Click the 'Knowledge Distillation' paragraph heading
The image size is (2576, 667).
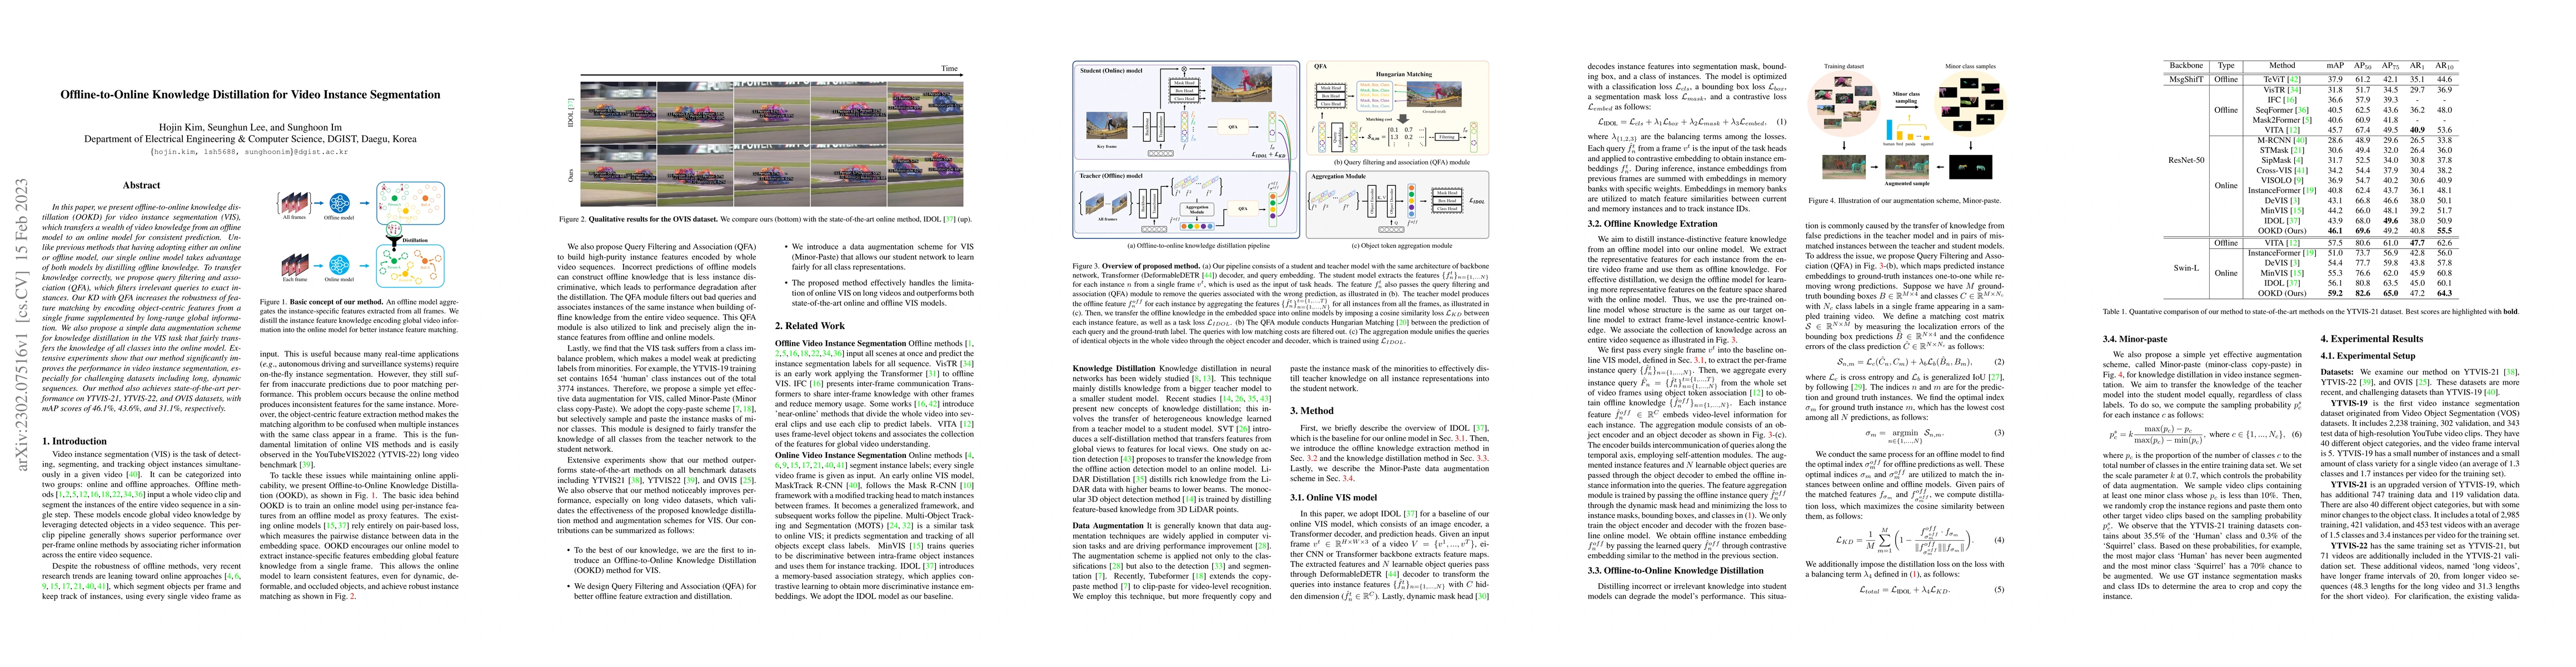[x=1114, y=368]
